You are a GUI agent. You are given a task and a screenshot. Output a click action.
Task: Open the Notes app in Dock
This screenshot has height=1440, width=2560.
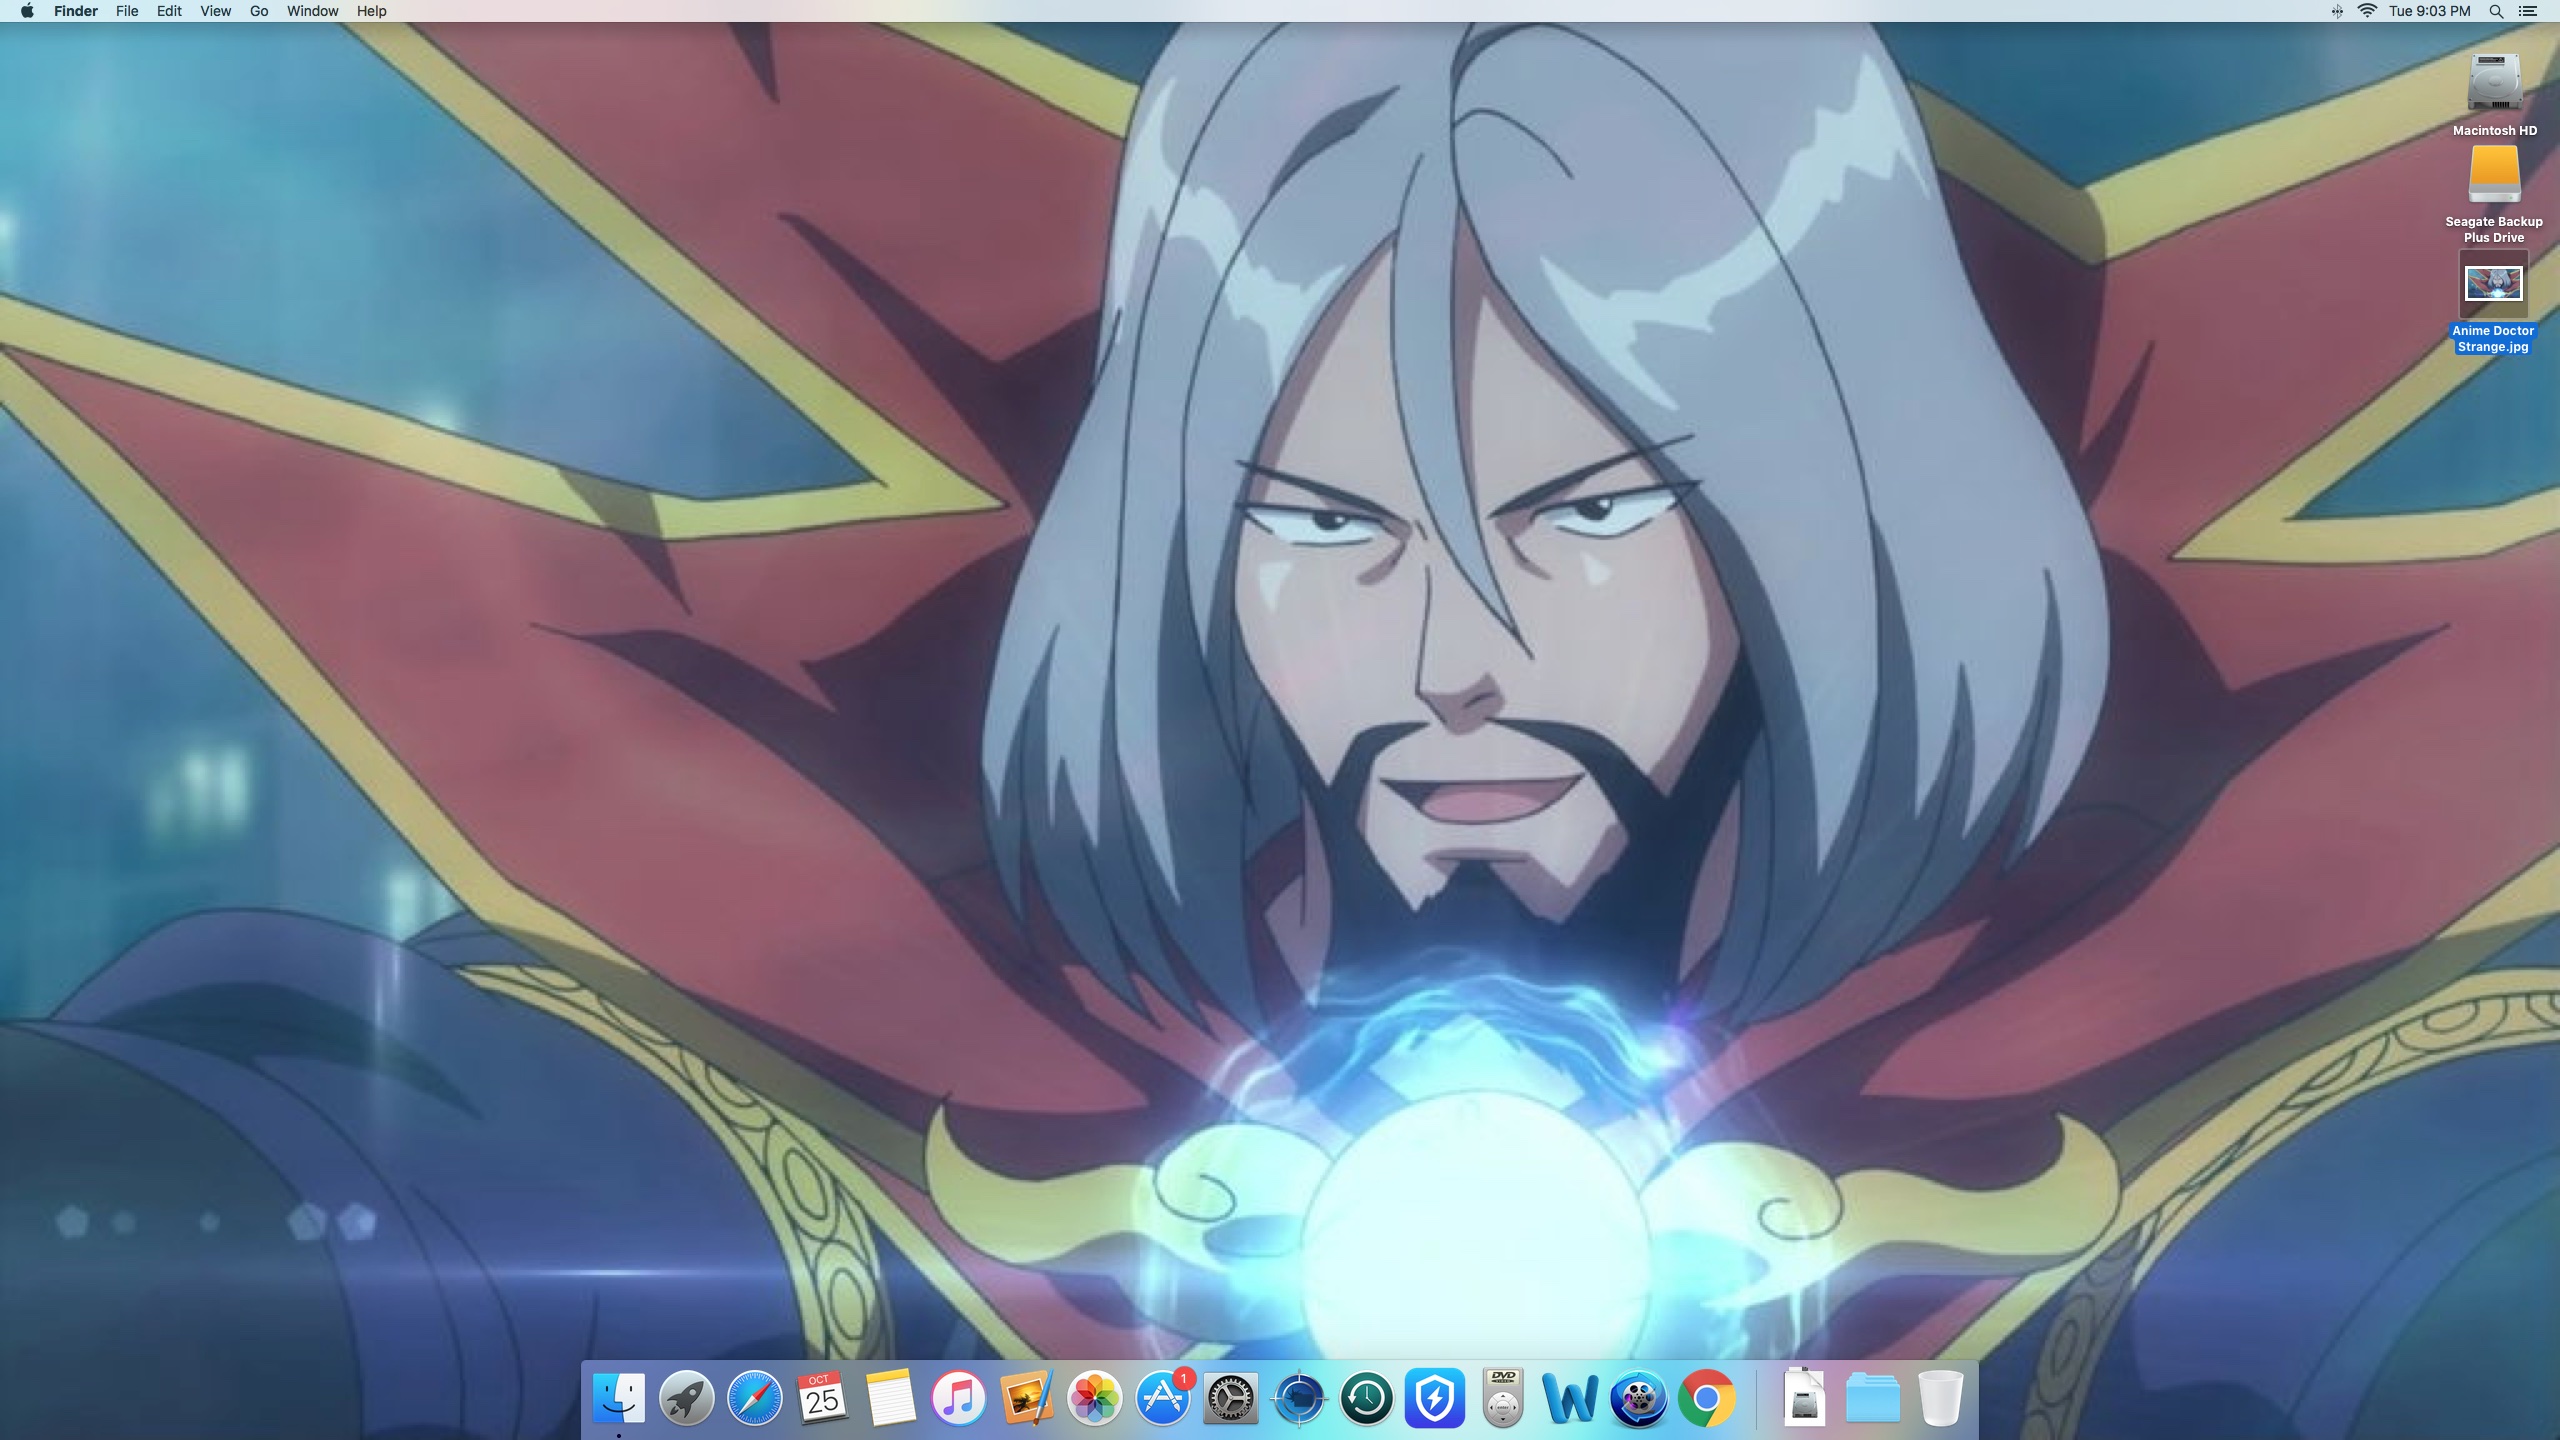coord(890,1398)
